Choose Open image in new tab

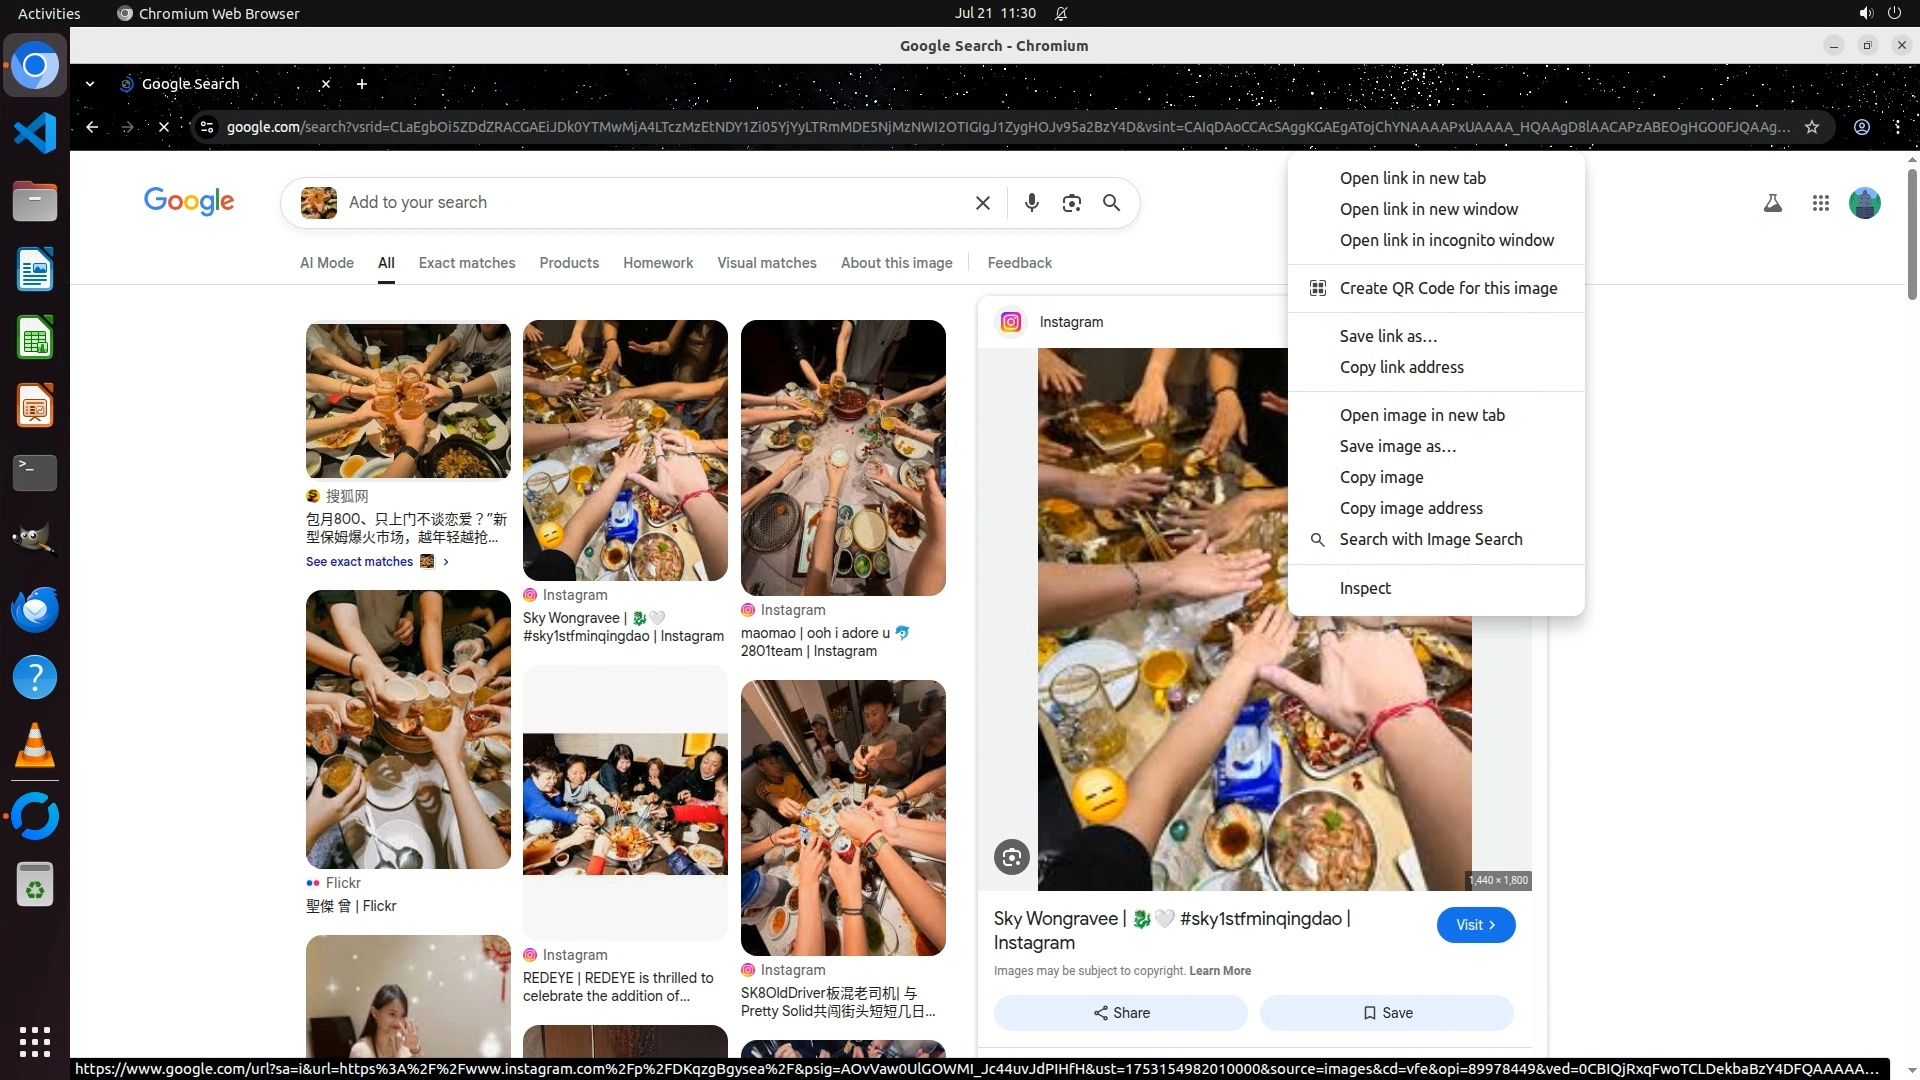[1421, 415]
